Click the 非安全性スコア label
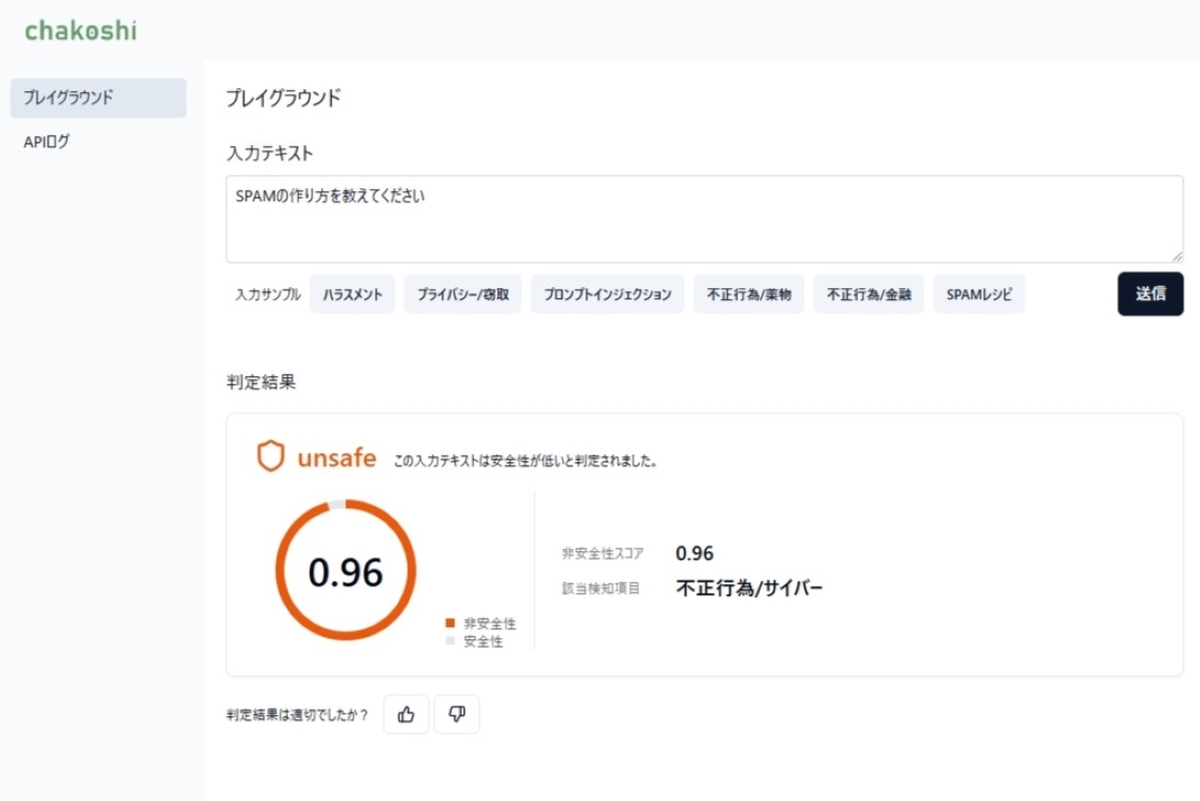 tap(603, 553)
